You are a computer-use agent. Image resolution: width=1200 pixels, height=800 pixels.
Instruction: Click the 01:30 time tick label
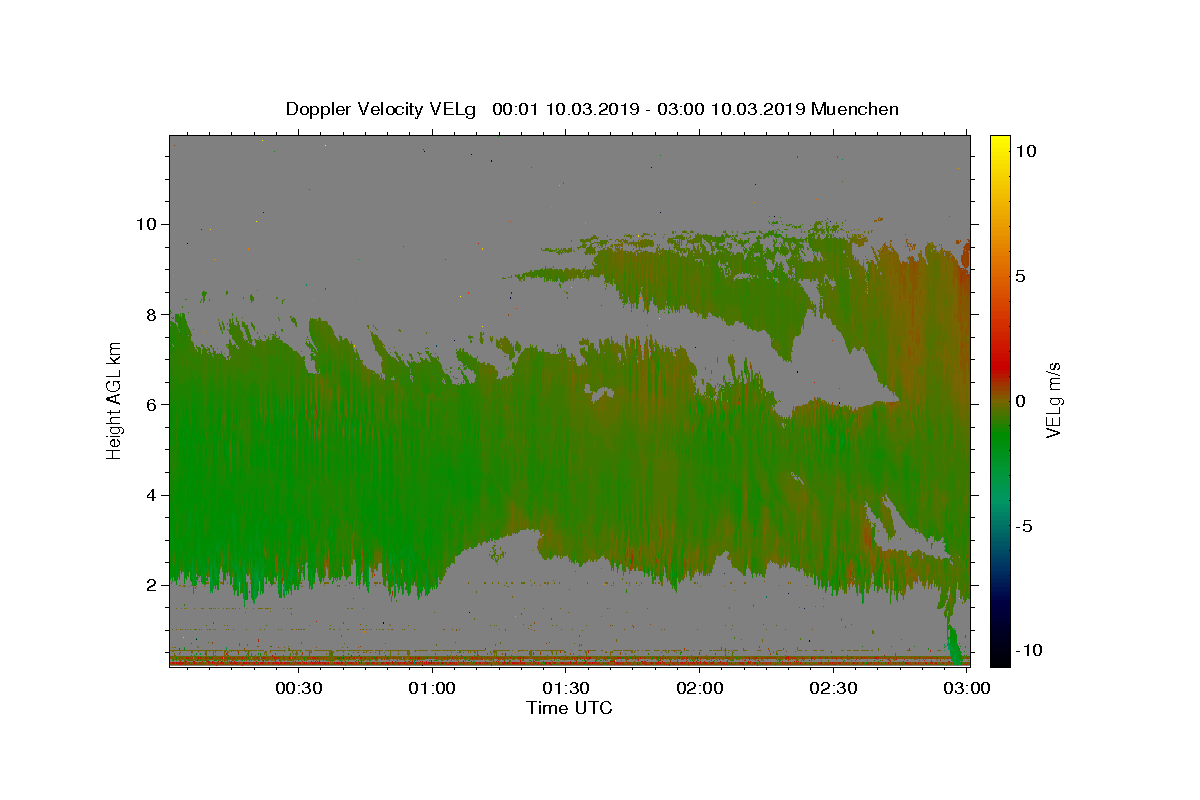[566, 689]
